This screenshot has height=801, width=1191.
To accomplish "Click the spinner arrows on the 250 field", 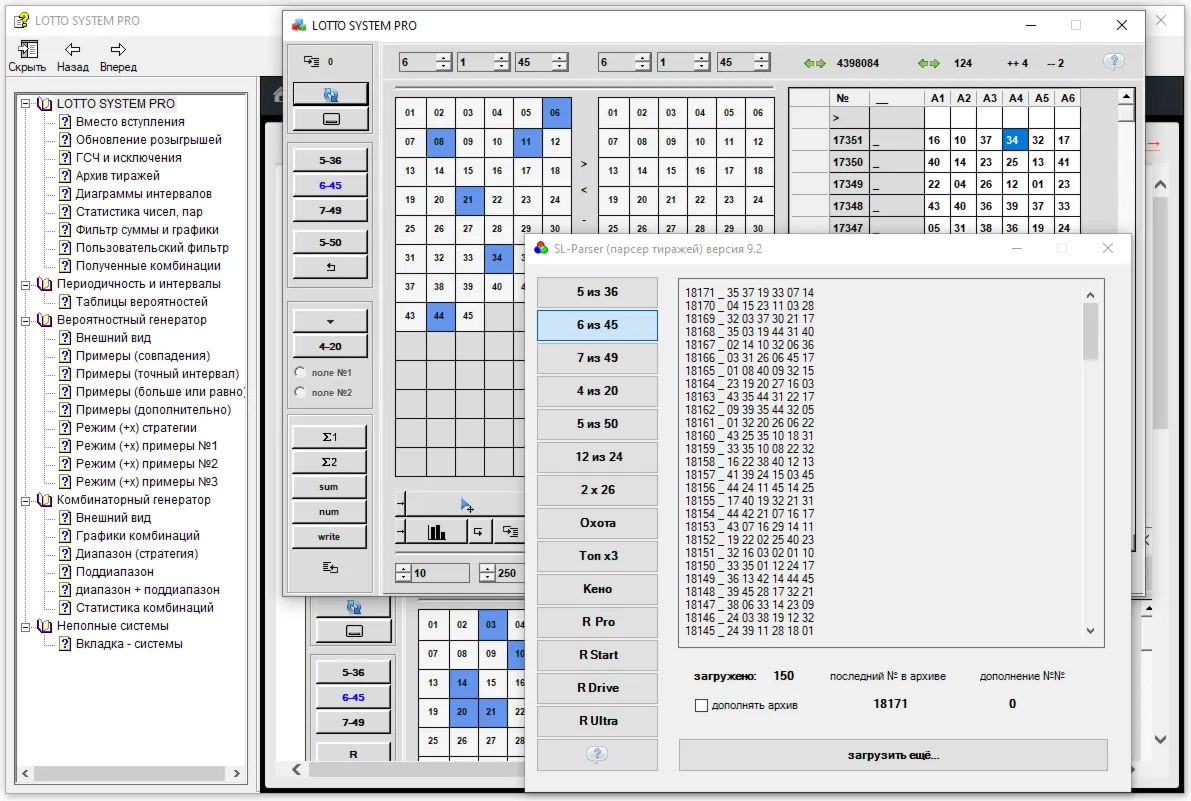I will [488, 573].
